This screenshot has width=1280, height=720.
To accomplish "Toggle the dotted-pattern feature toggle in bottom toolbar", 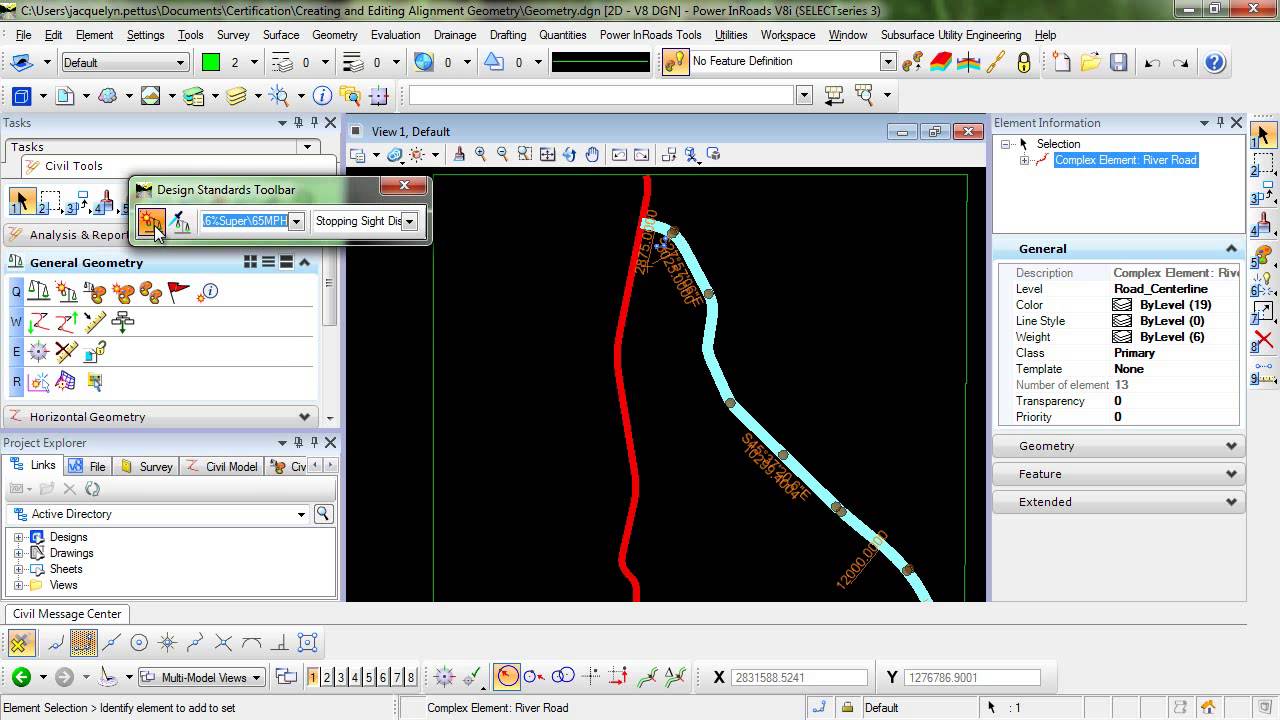I will pos(83,643).
